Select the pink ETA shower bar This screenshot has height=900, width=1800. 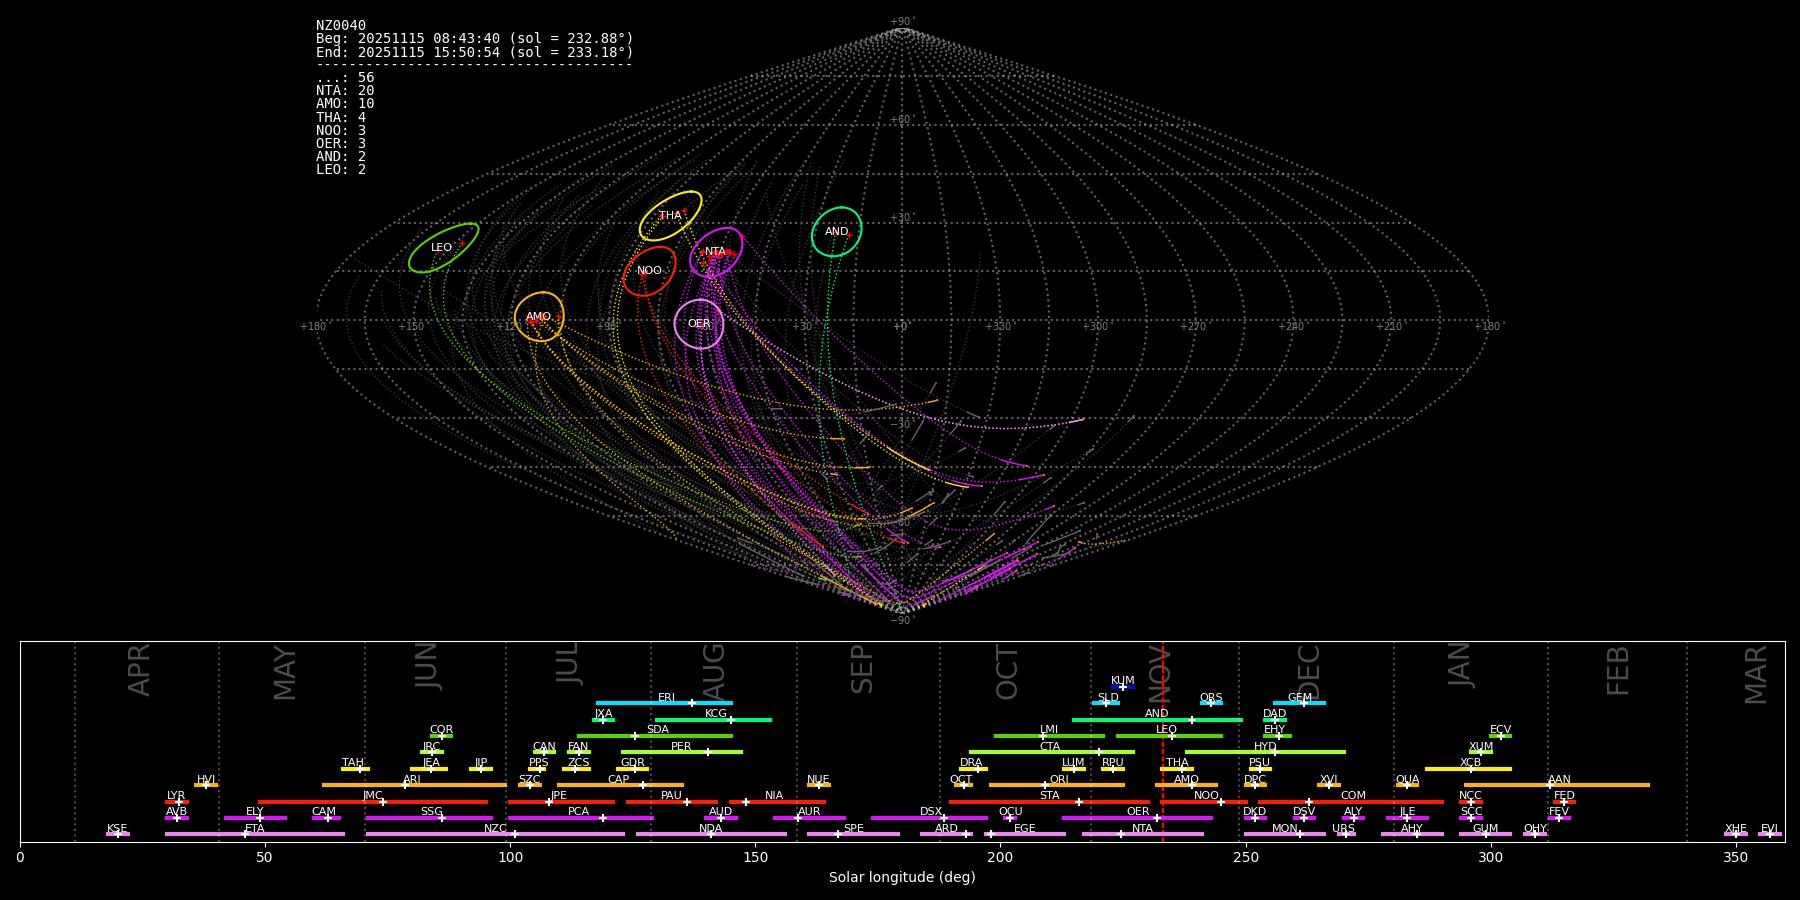coord(254,834)
